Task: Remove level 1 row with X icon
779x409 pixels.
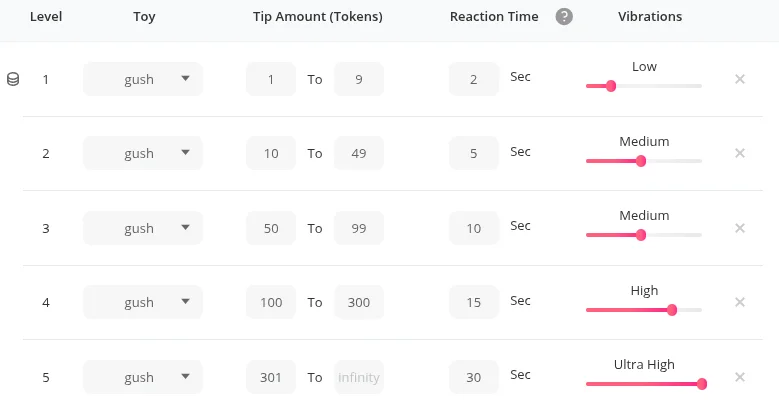Action: (x=740, y=79)
